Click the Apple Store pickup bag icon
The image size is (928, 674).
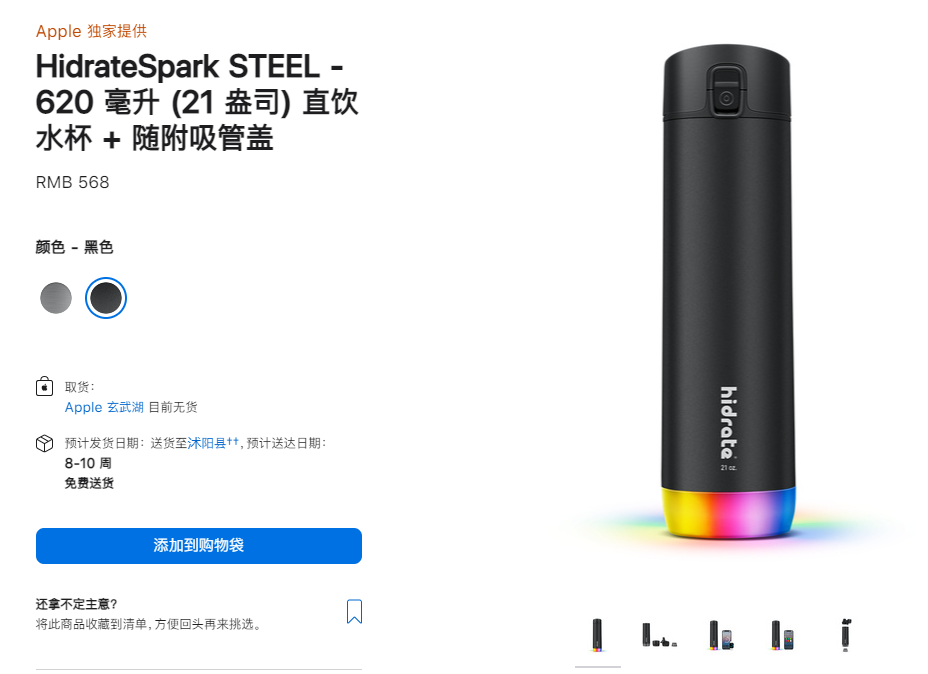coord(44,386)
